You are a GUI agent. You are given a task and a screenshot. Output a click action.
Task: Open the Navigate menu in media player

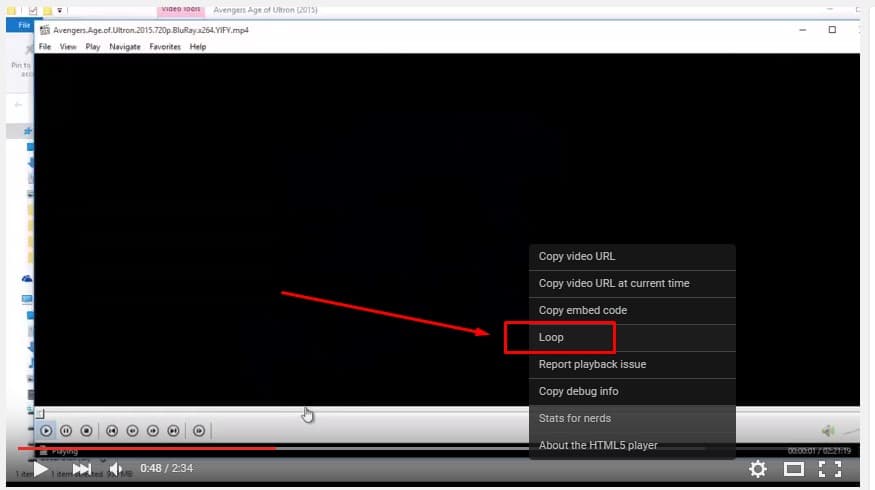pyautogui.click(x=125, y=47)
